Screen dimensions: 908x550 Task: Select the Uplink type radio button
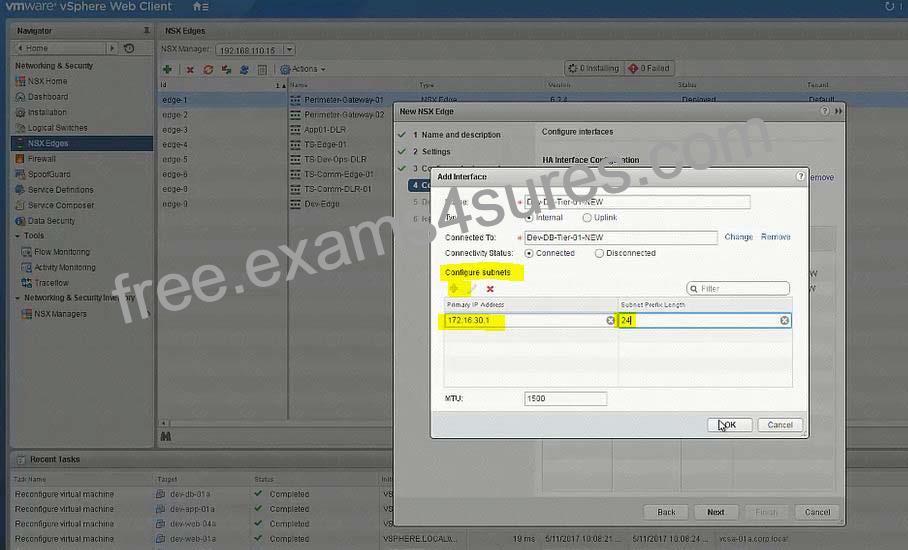coord(587,218)
